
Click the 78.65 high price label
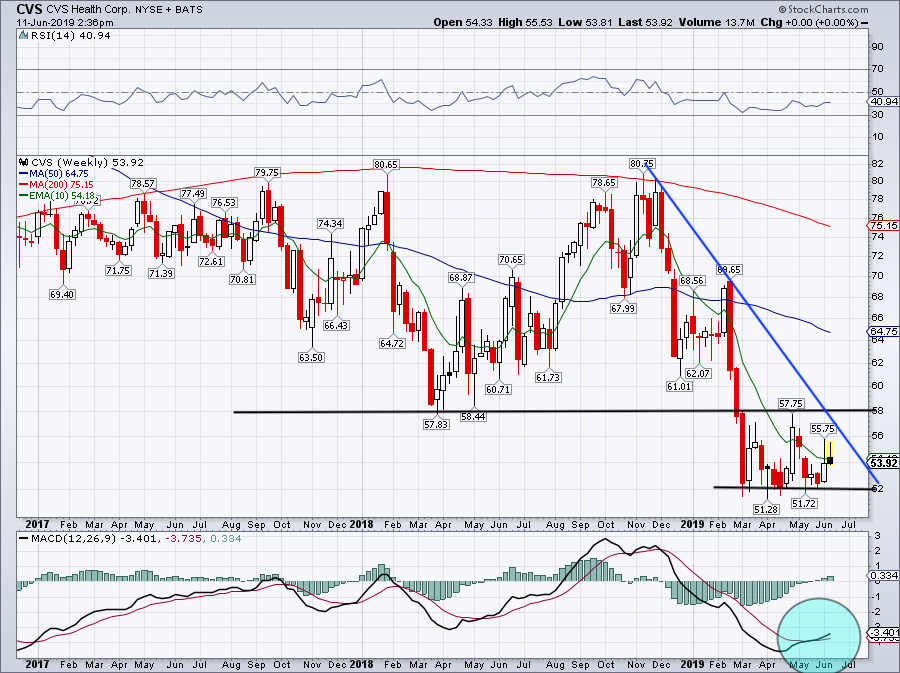pyautogui.click(x=604, y=183)
